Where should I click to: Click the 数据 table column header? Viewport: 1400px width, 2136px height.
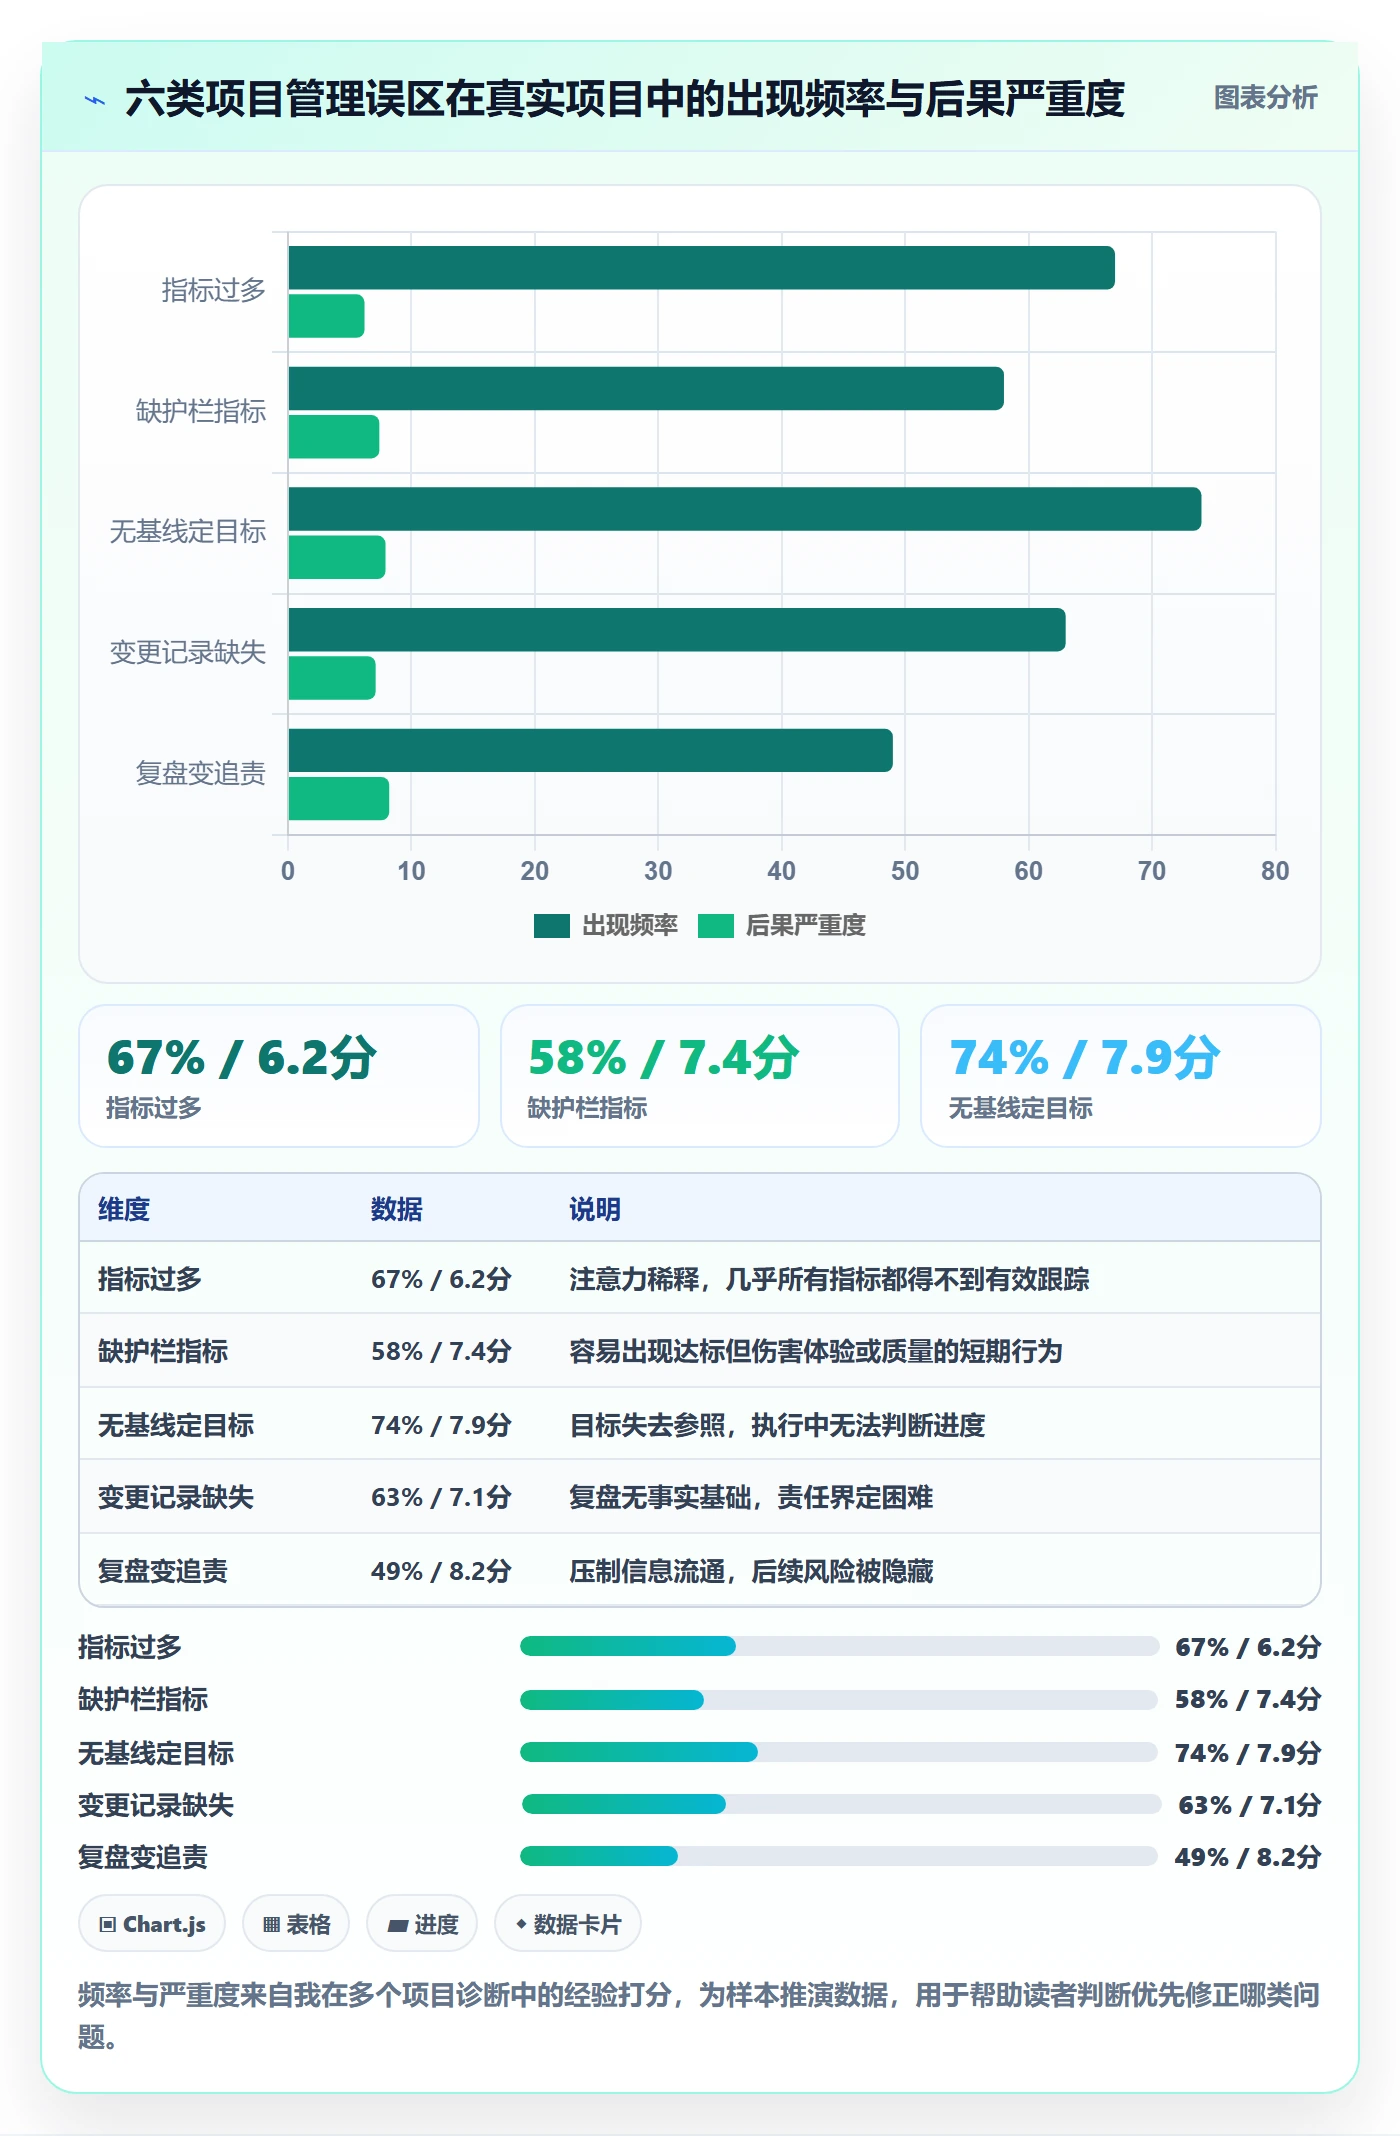(x=397, y=1209)
